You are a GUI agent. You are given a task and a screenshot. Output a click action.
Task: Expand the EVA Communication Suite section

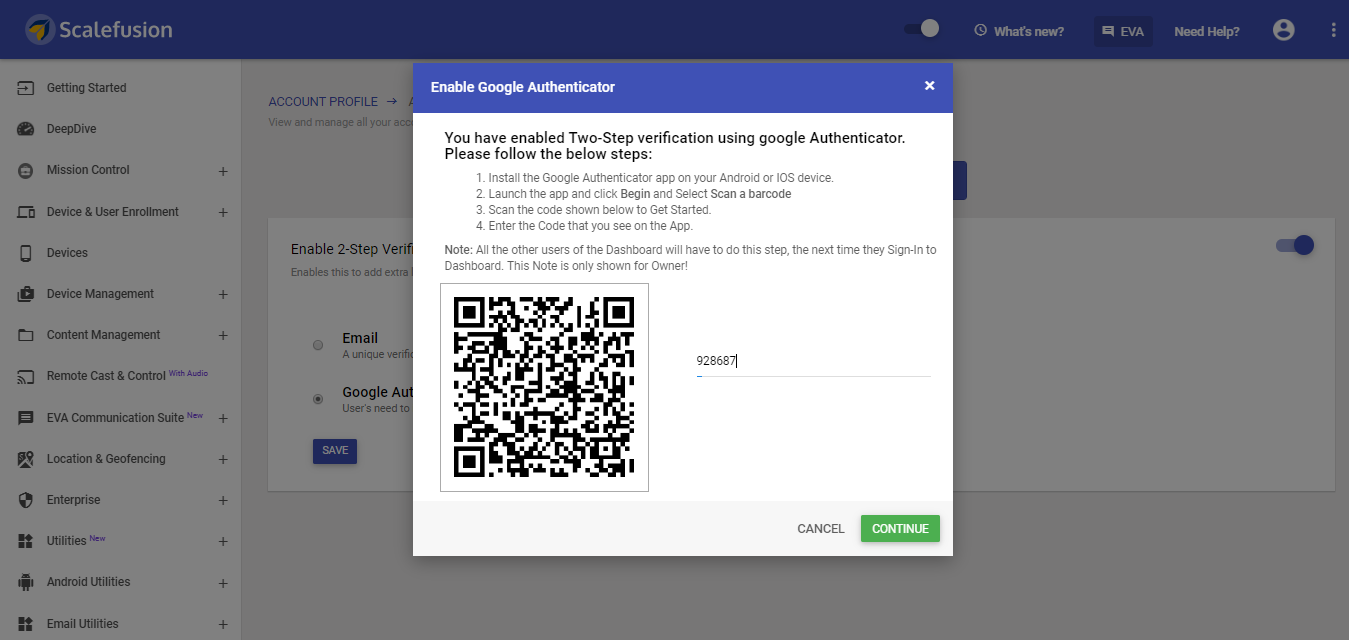223,418
